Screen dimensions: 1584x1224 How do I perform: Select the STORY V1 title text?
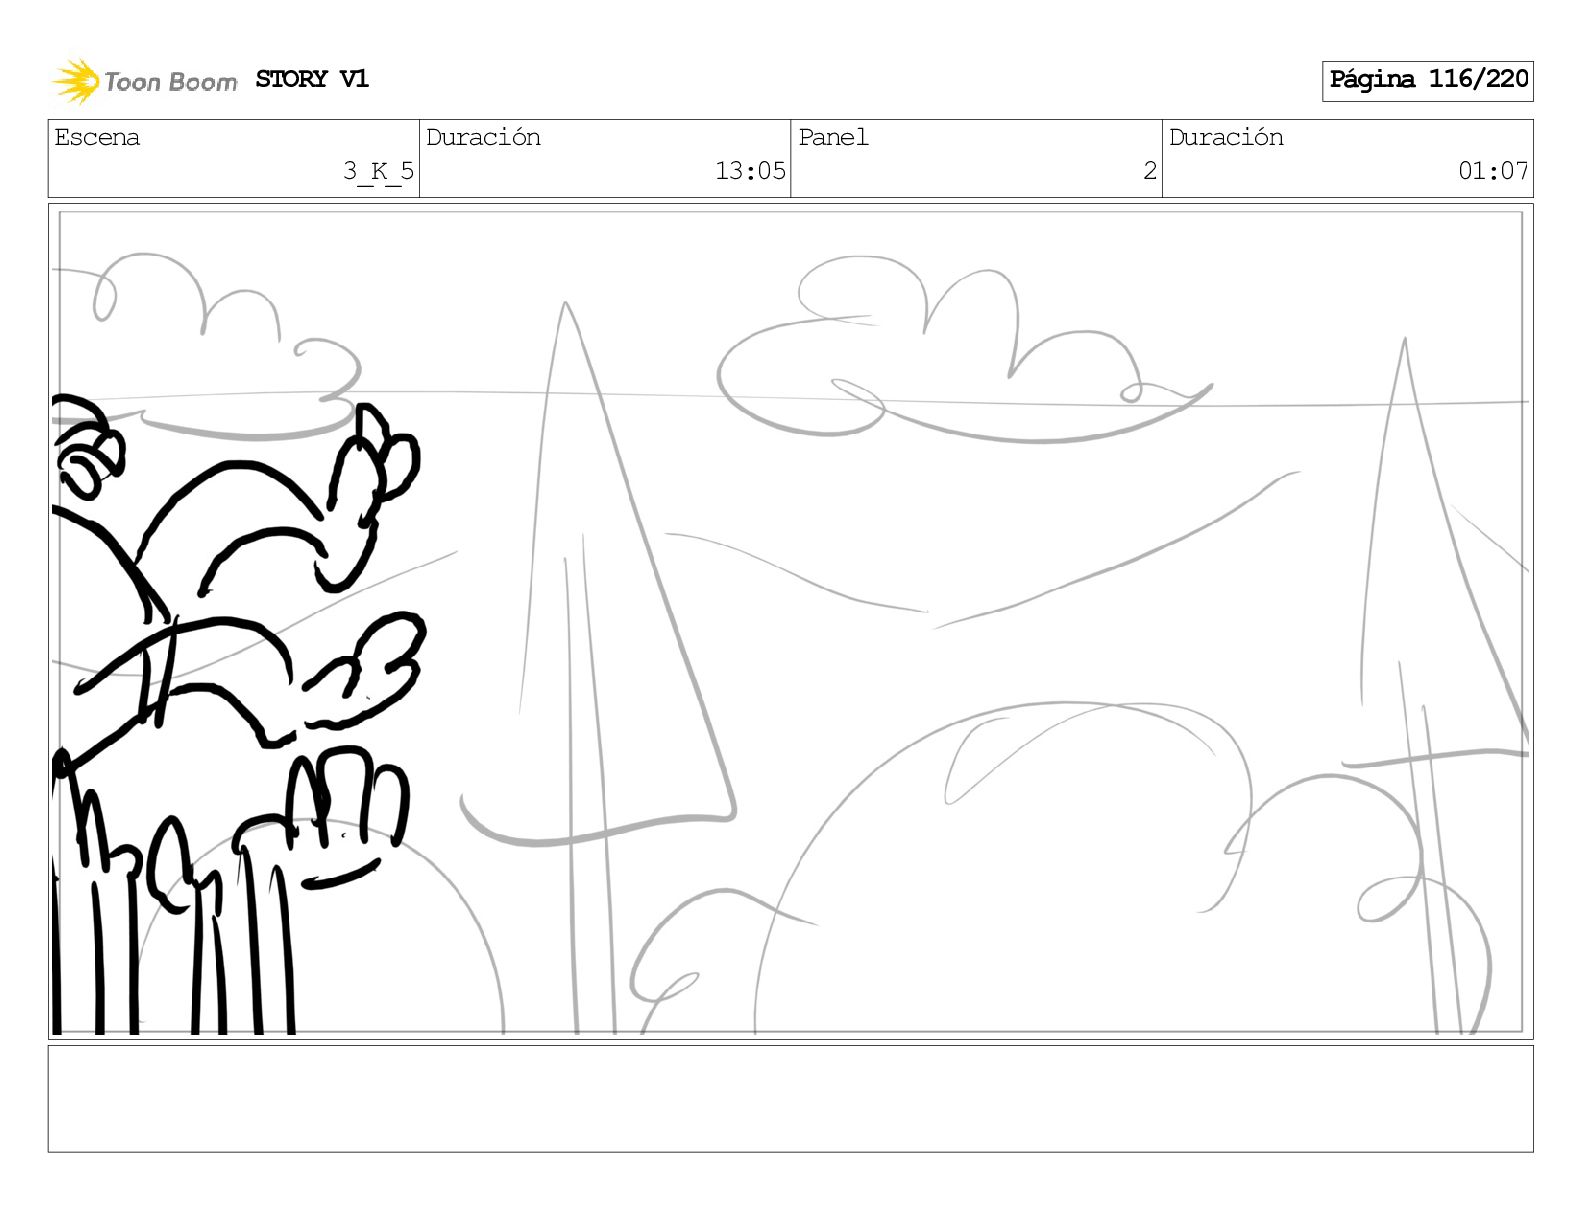(312, 79)
